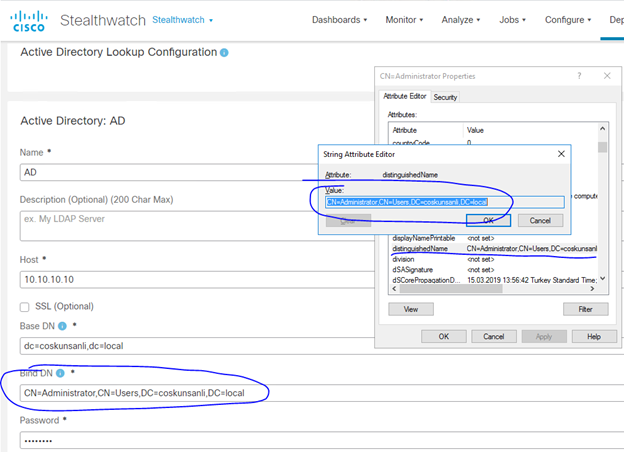
Task: Click Cancel in String Attribute Editor
Action: (540, 220)
